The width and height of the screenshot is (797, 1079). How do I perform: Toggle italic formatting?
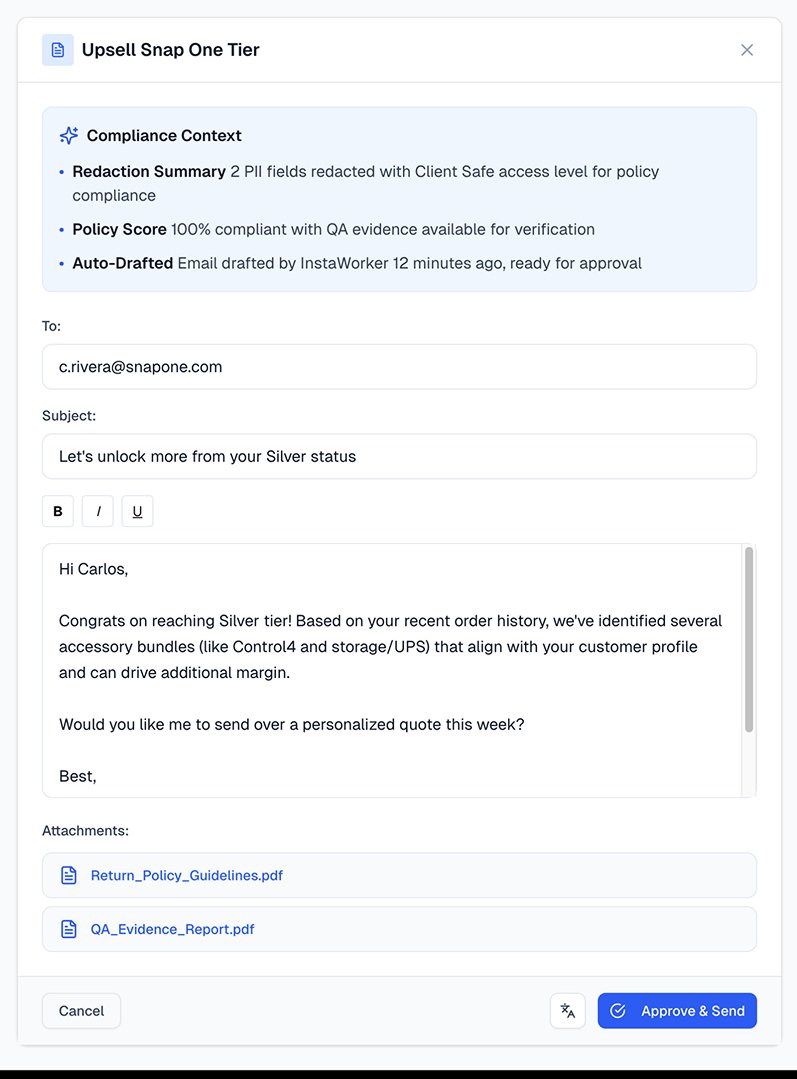pos(98,512)
